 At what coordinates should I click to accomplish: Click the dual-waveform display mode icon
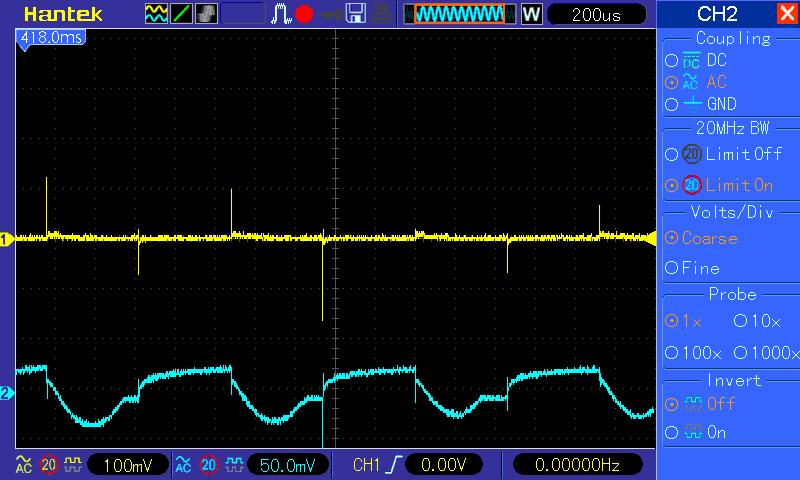point(156,14)
